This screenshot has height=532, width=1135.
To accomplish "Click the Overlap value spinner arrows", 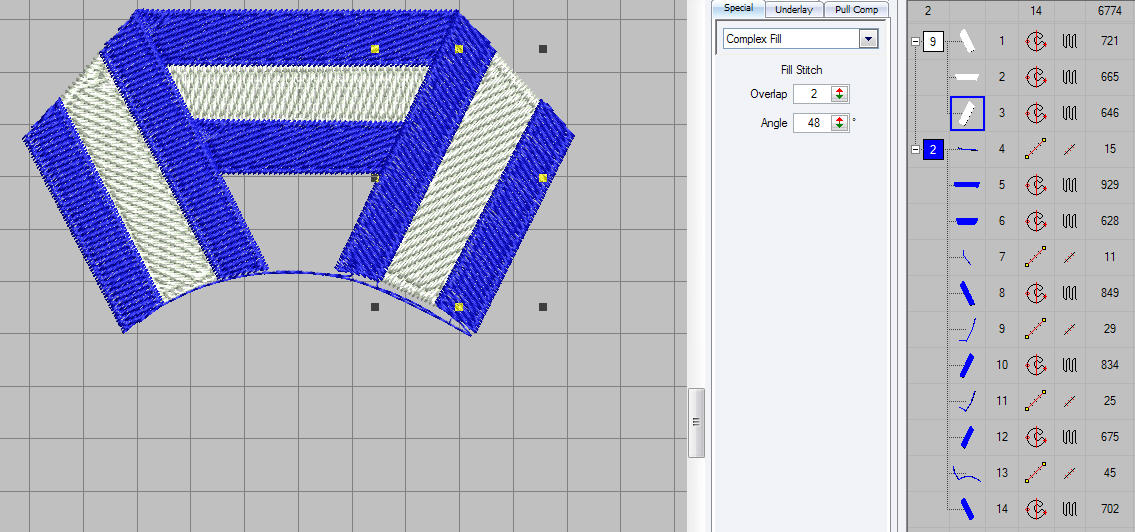I will pos(840,94).
